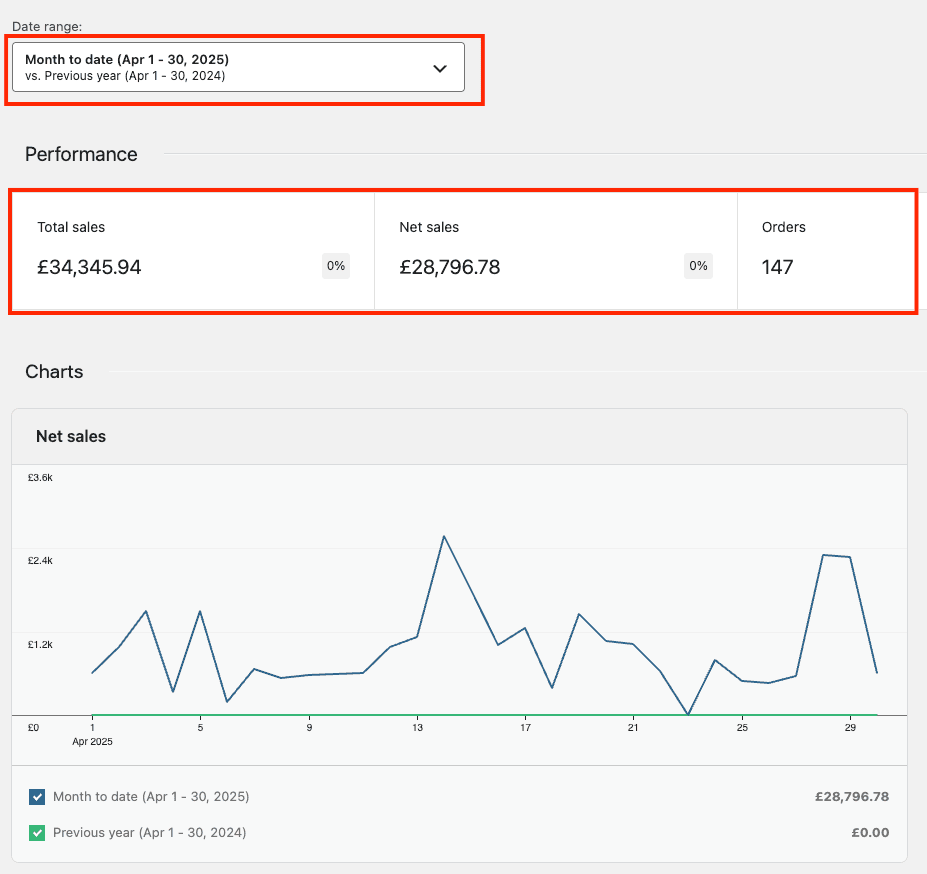Click the chart peak near April 28
Viewport: 927px width, 874px height.
pos(823,554)
